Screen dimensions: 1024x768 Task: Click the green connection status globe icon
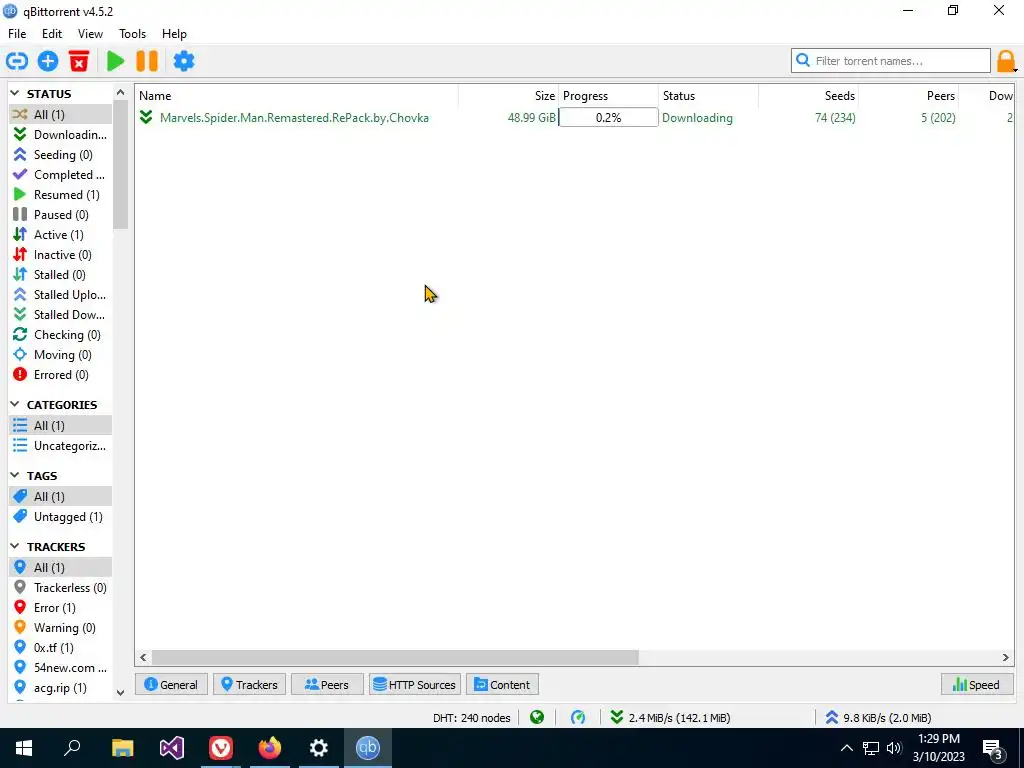537,718
